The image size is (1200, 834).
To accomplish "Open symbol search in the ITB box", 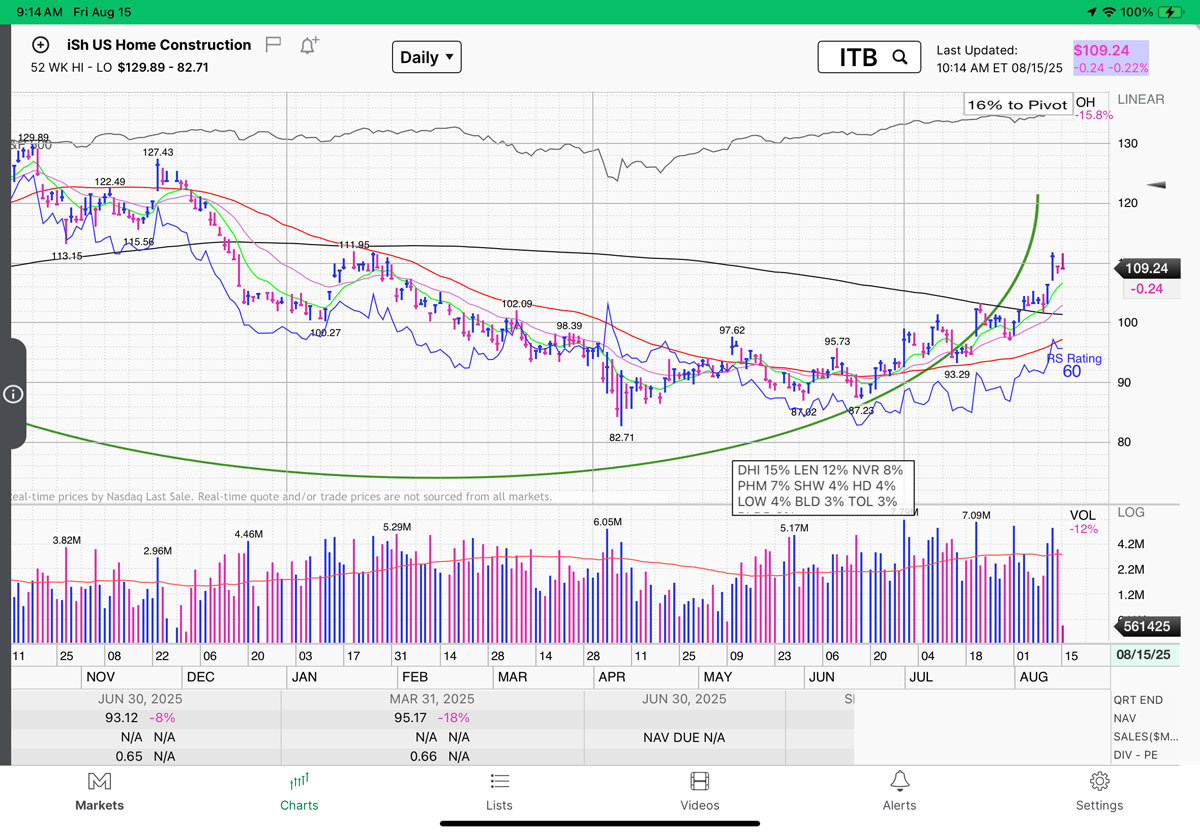I will coord(869,57).
